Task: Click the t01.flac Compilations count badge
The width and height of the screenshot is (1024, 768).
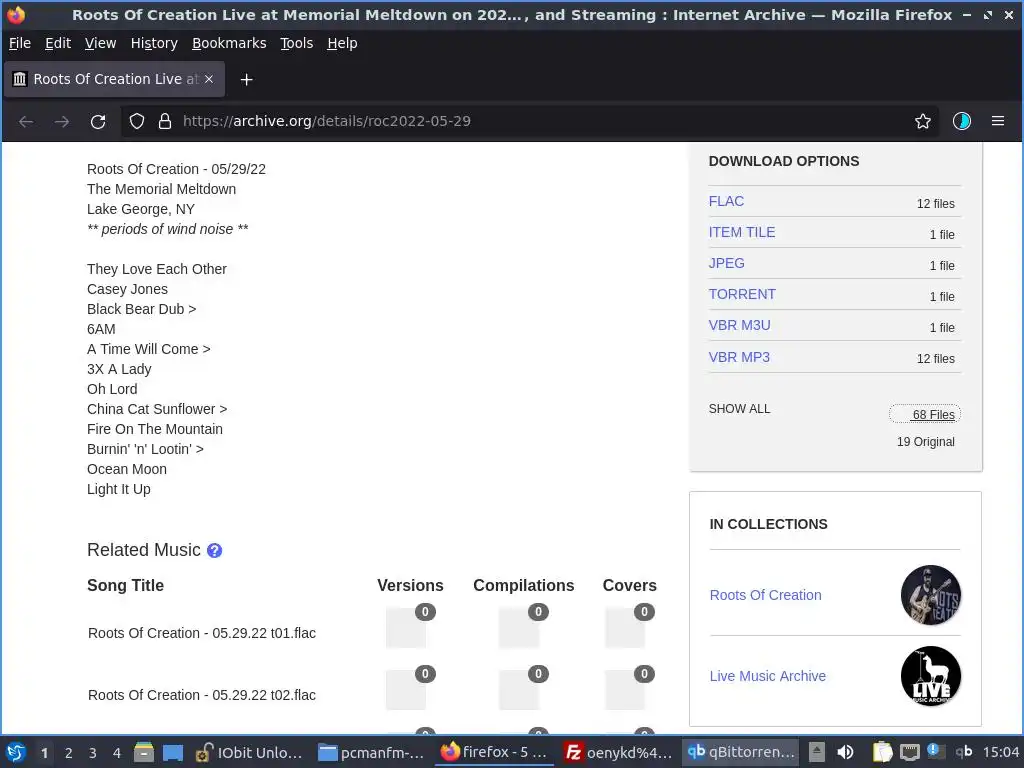Action: [538, 612]
